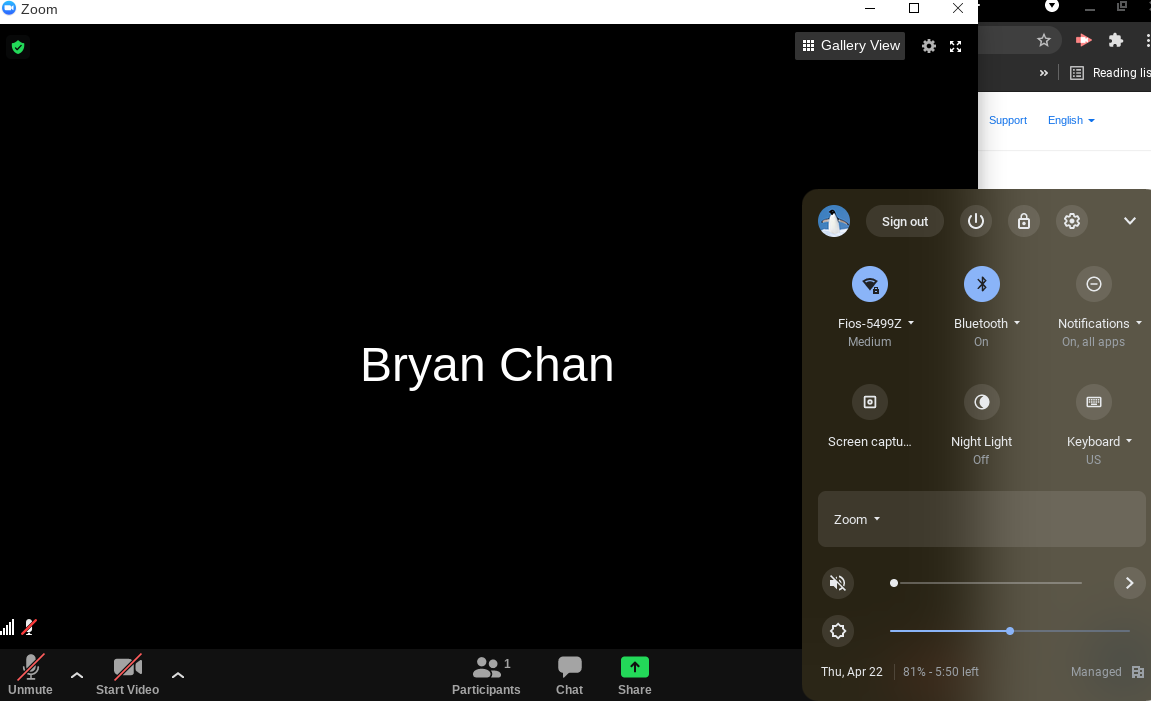1151x701 pixels.
Task: Click the green encryption shield icon
Action: (18, 48)
